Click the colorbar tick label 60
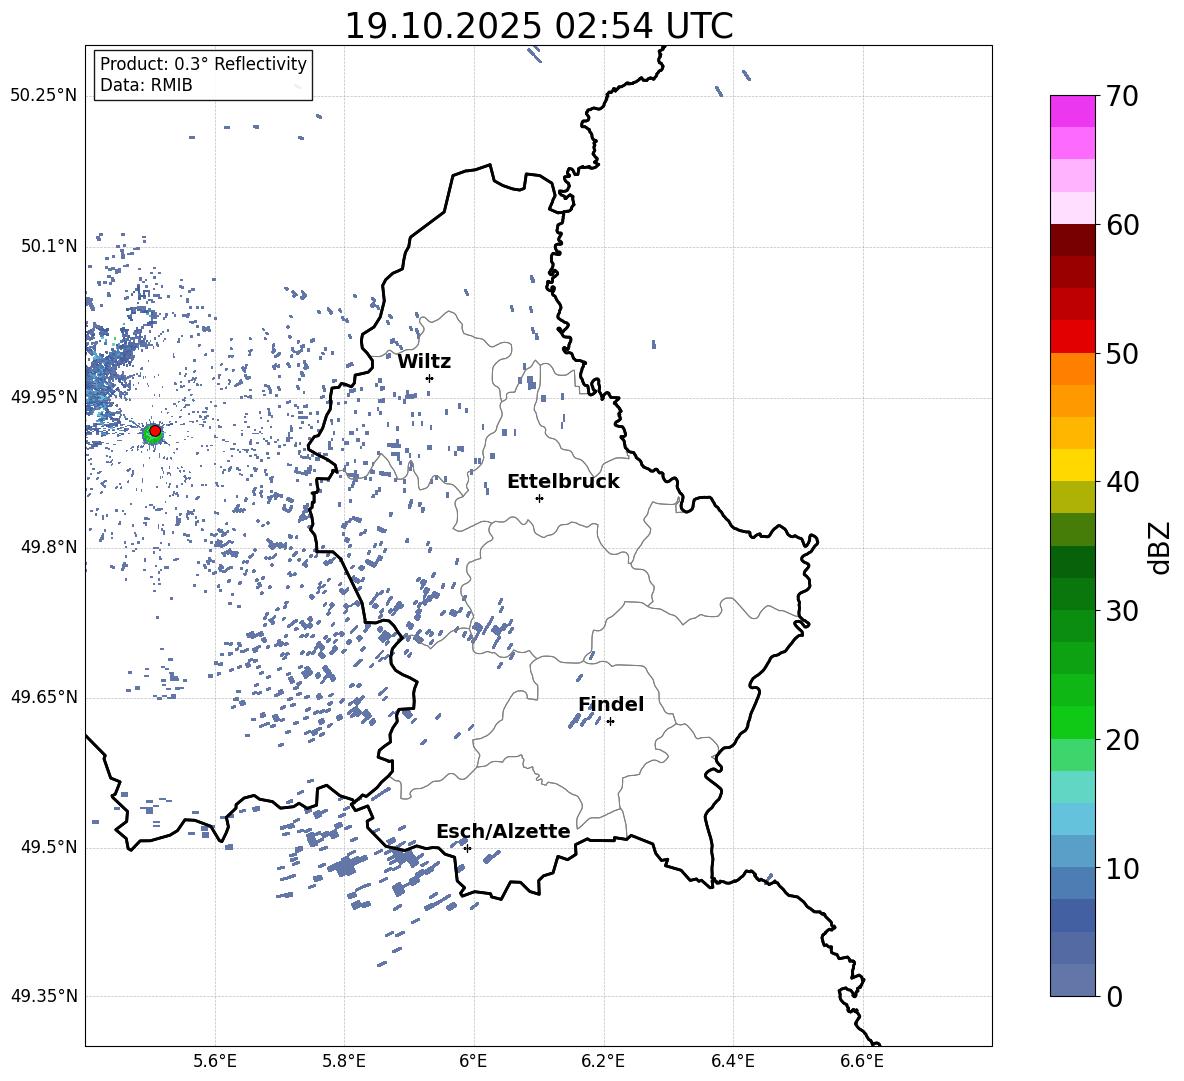The image size is (1184, 1081). pos(1122,225)
